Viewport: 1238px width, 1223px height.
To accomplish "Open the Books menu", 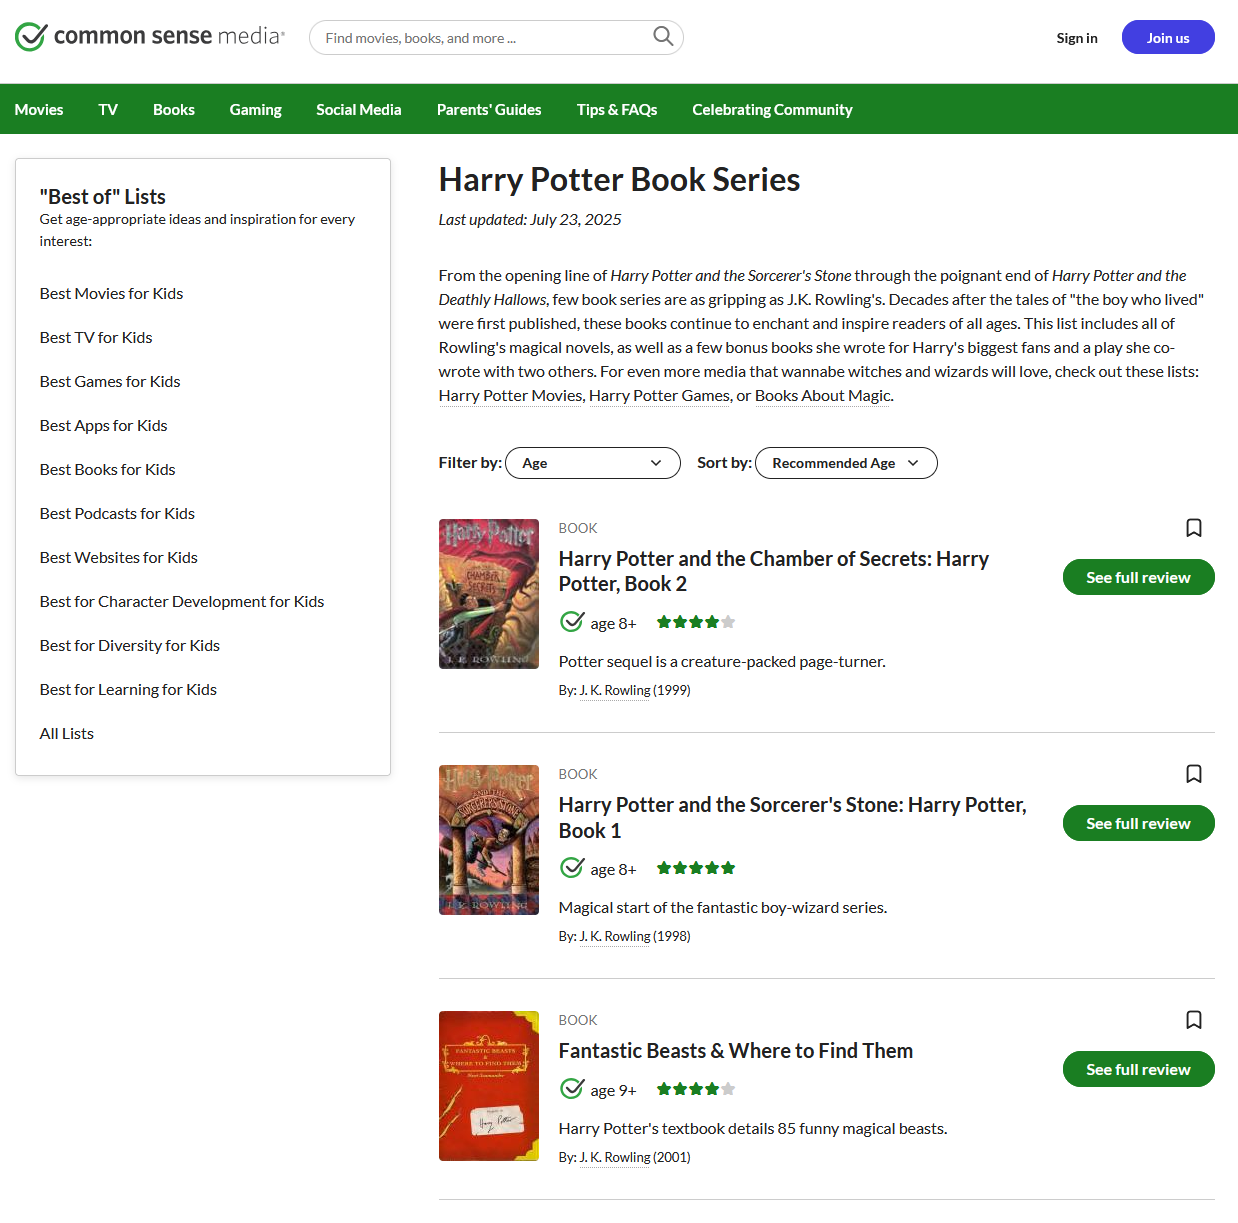I will click(x=174, y=109).
